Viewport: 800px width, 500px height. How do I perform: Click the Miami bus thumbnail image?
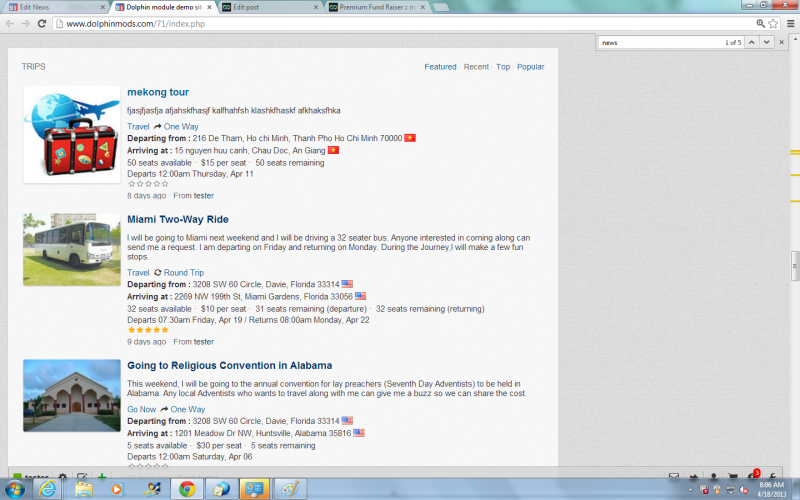(x=72, y=249)
